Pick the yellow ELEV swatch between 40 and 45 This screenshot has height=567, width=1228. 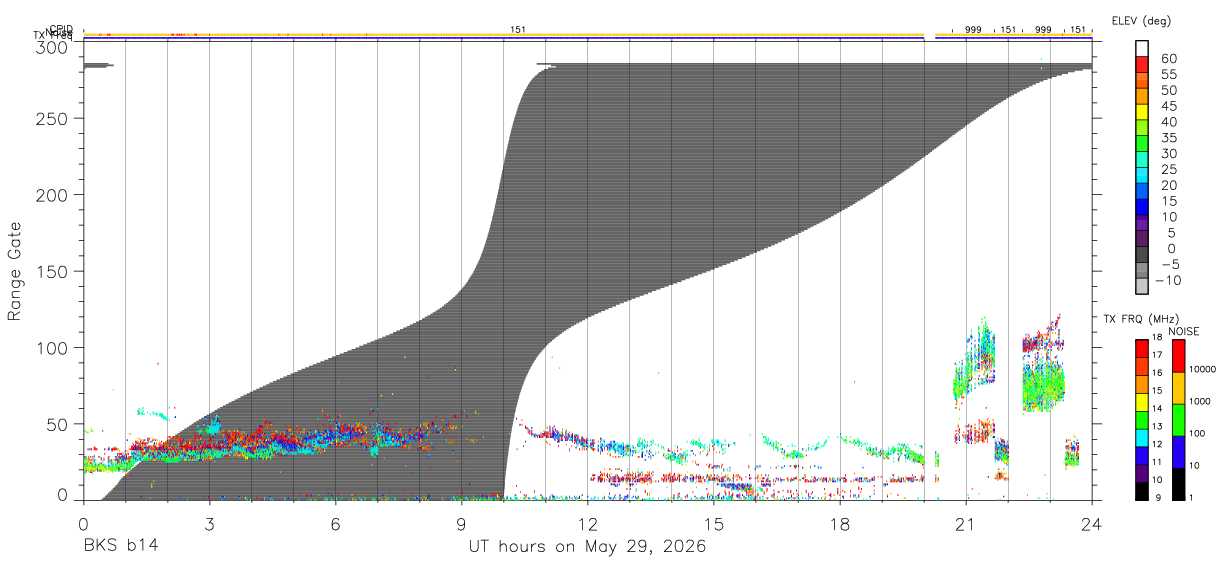tap(1143, 112)
